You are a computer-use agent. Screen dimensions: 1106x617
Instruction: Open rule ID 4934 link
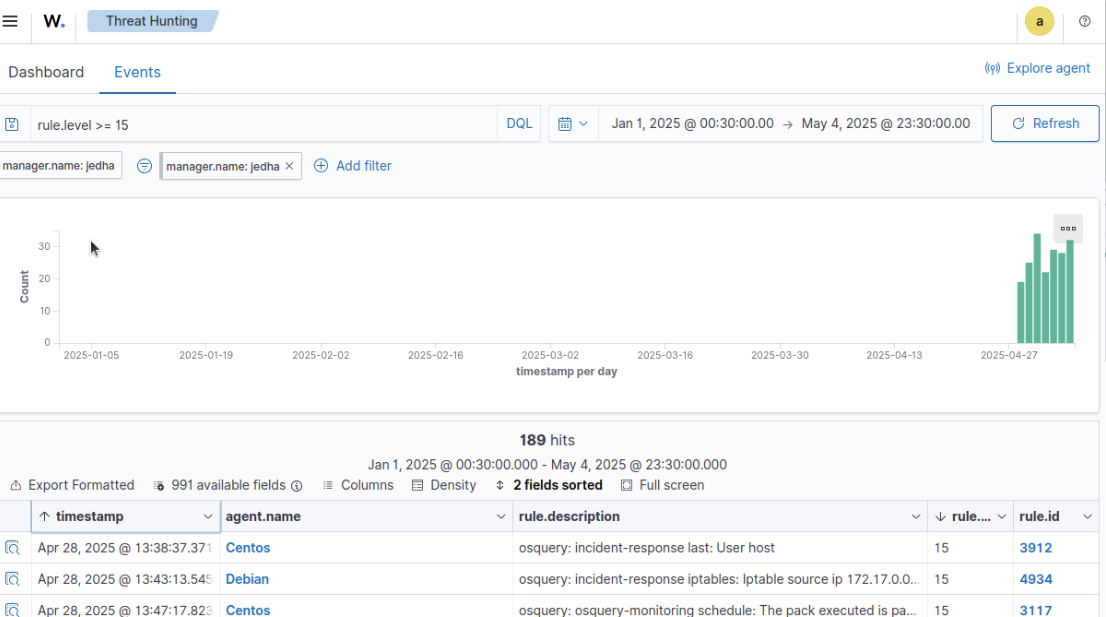coord(1035,579)
